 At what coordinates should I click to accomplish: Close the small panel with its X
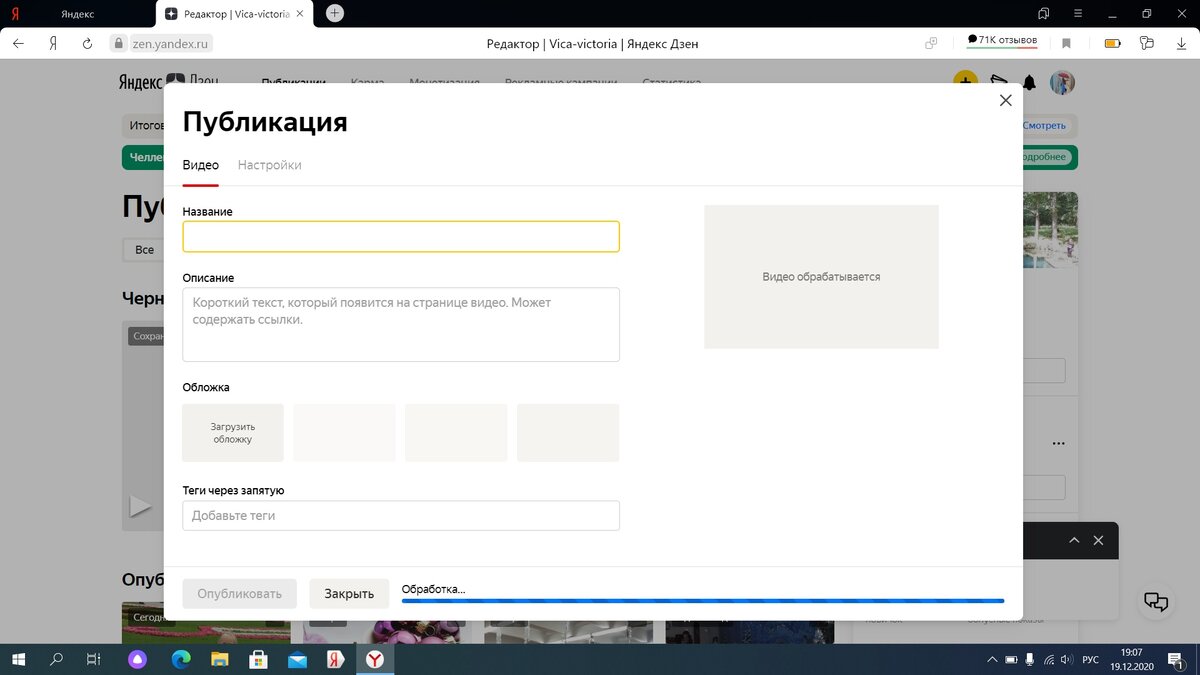tap(1098, 540)
